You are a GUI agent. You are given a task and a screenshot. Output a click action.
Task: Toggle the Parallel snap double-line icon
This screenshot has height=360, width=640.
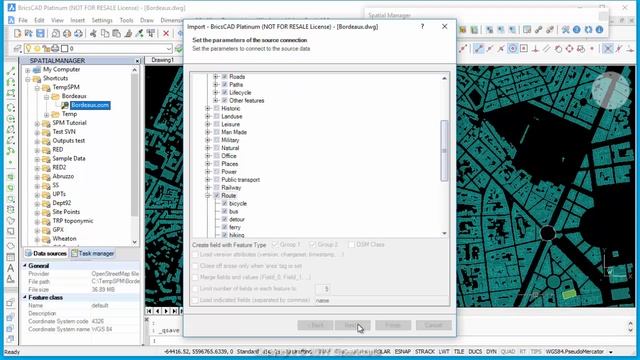pyautogui.click(x=547, y=49)
